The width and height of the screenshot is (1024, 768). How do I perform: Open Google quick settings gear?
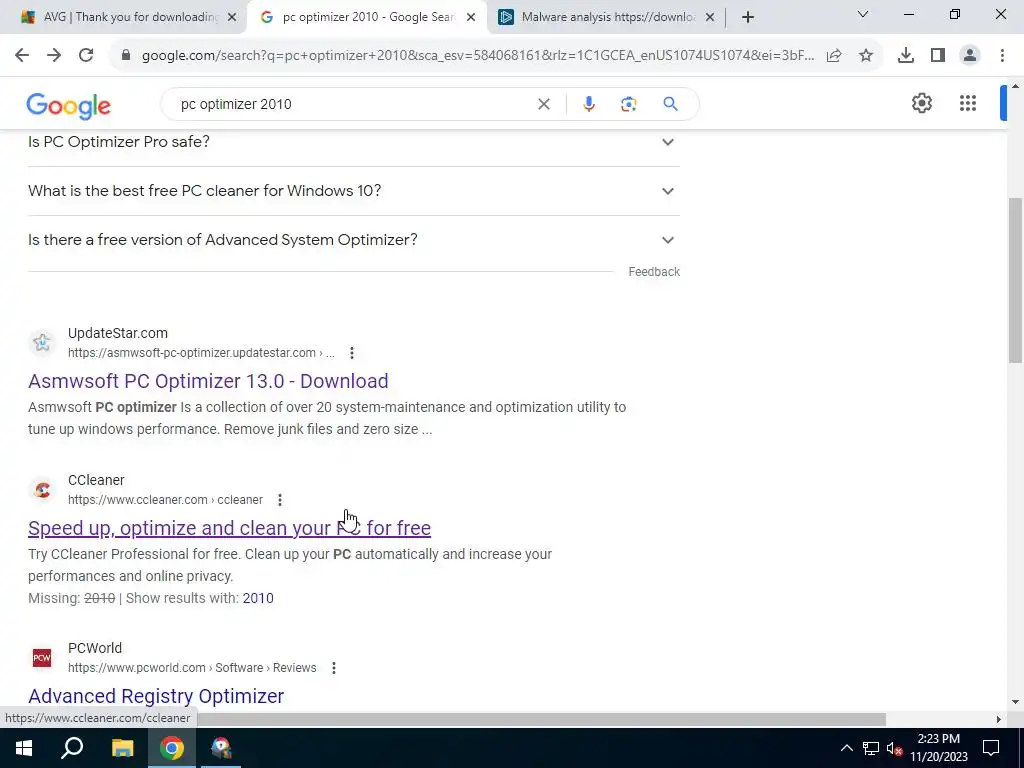coord(921,103)
